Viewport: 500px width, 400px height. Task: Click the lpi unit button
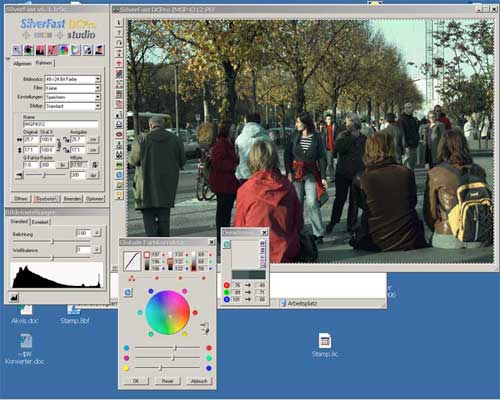click(x=62, y=165)
